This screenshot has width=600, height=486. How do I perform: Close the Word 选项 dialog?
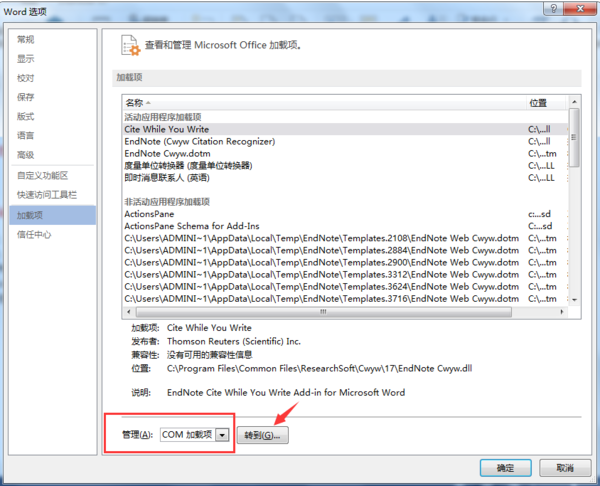click(x=580, y=8)
